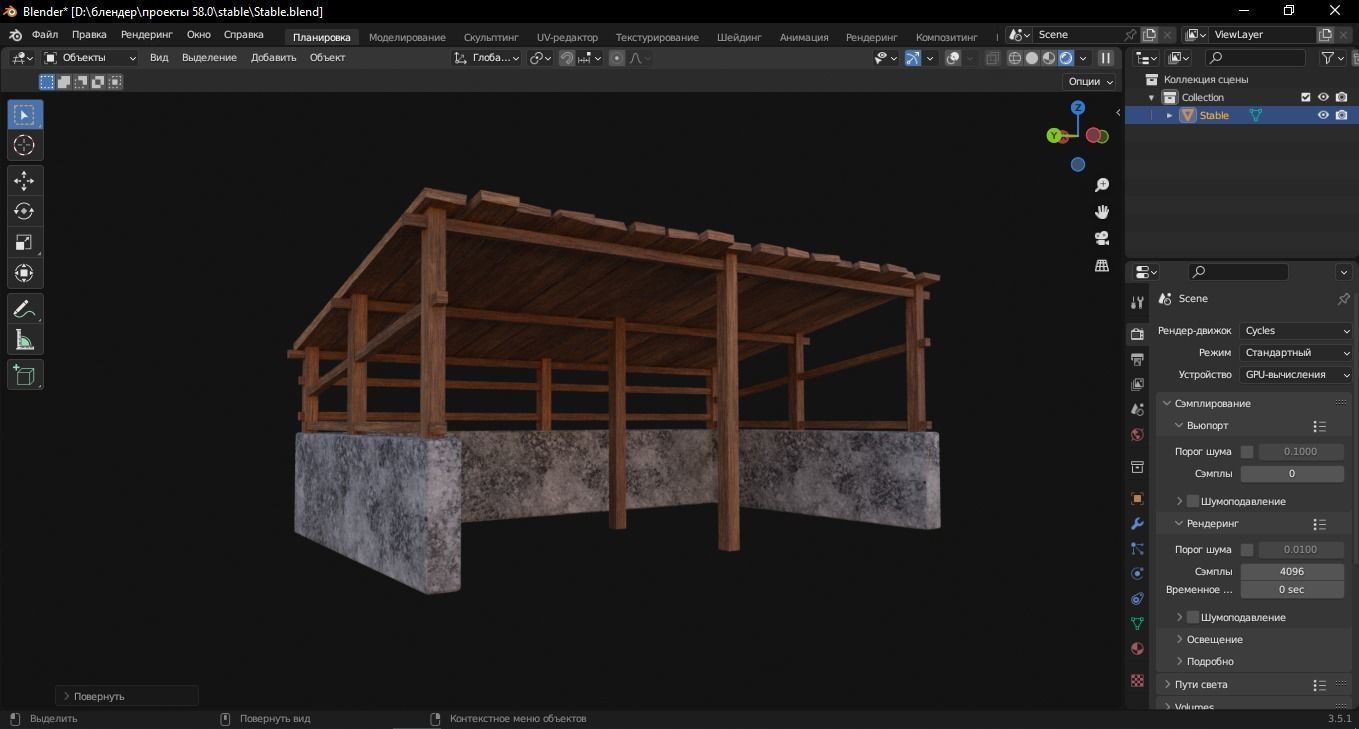Select the Cursor tool in toolbar
Image resolution: width=1359 pixels, height=729 pixels.
click(x=24, y=145)
